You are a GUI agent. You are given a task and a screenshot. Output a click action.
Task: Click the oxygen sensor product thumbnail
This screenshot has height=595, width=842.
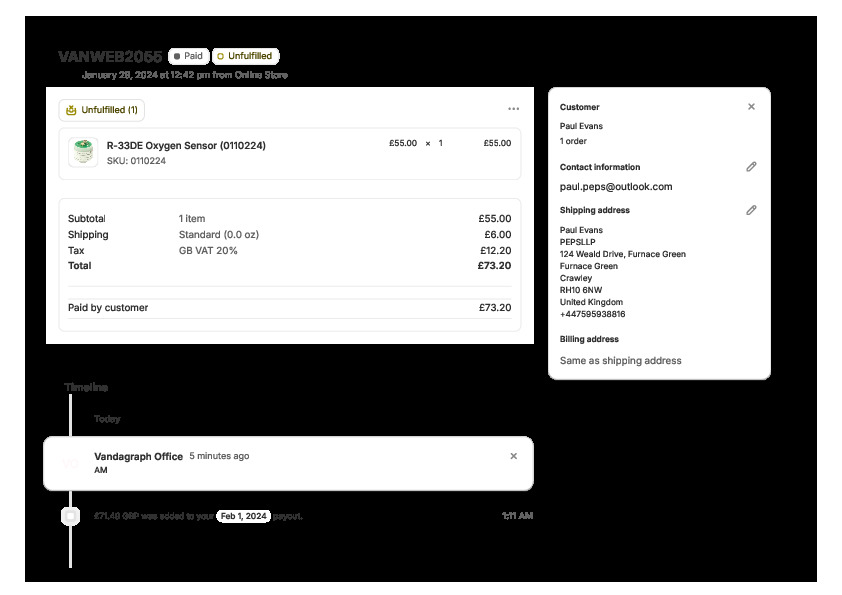click(x=82, y=152)
